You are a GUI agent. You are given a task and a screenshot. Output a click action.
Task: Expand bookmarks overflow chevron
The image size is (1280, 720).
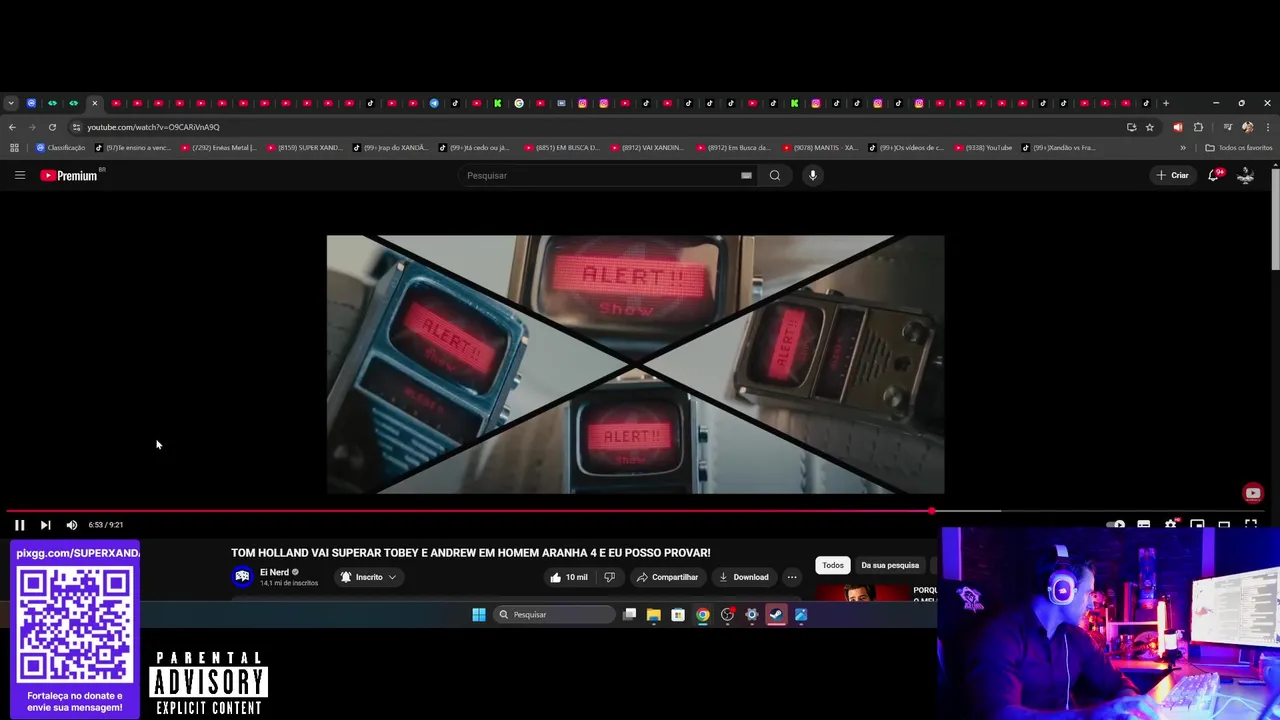tap(1183, 148)
